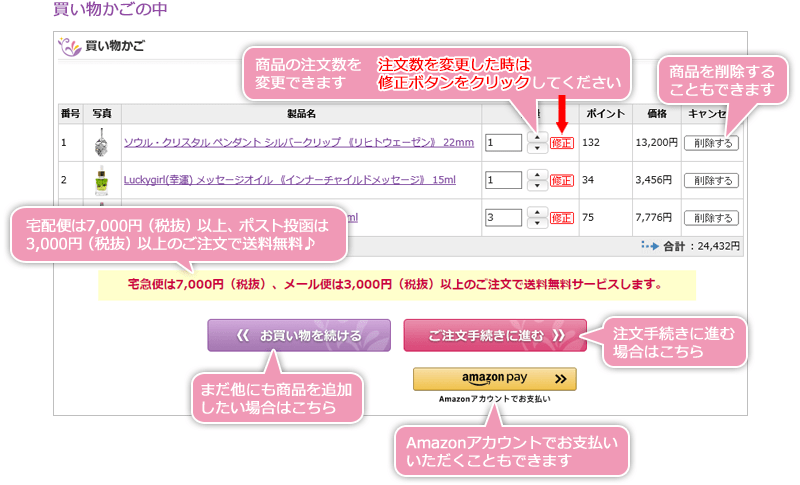800x485 pixels.
Task: Raise third item quantity using up arrow
Action: (x=537, y=212)
